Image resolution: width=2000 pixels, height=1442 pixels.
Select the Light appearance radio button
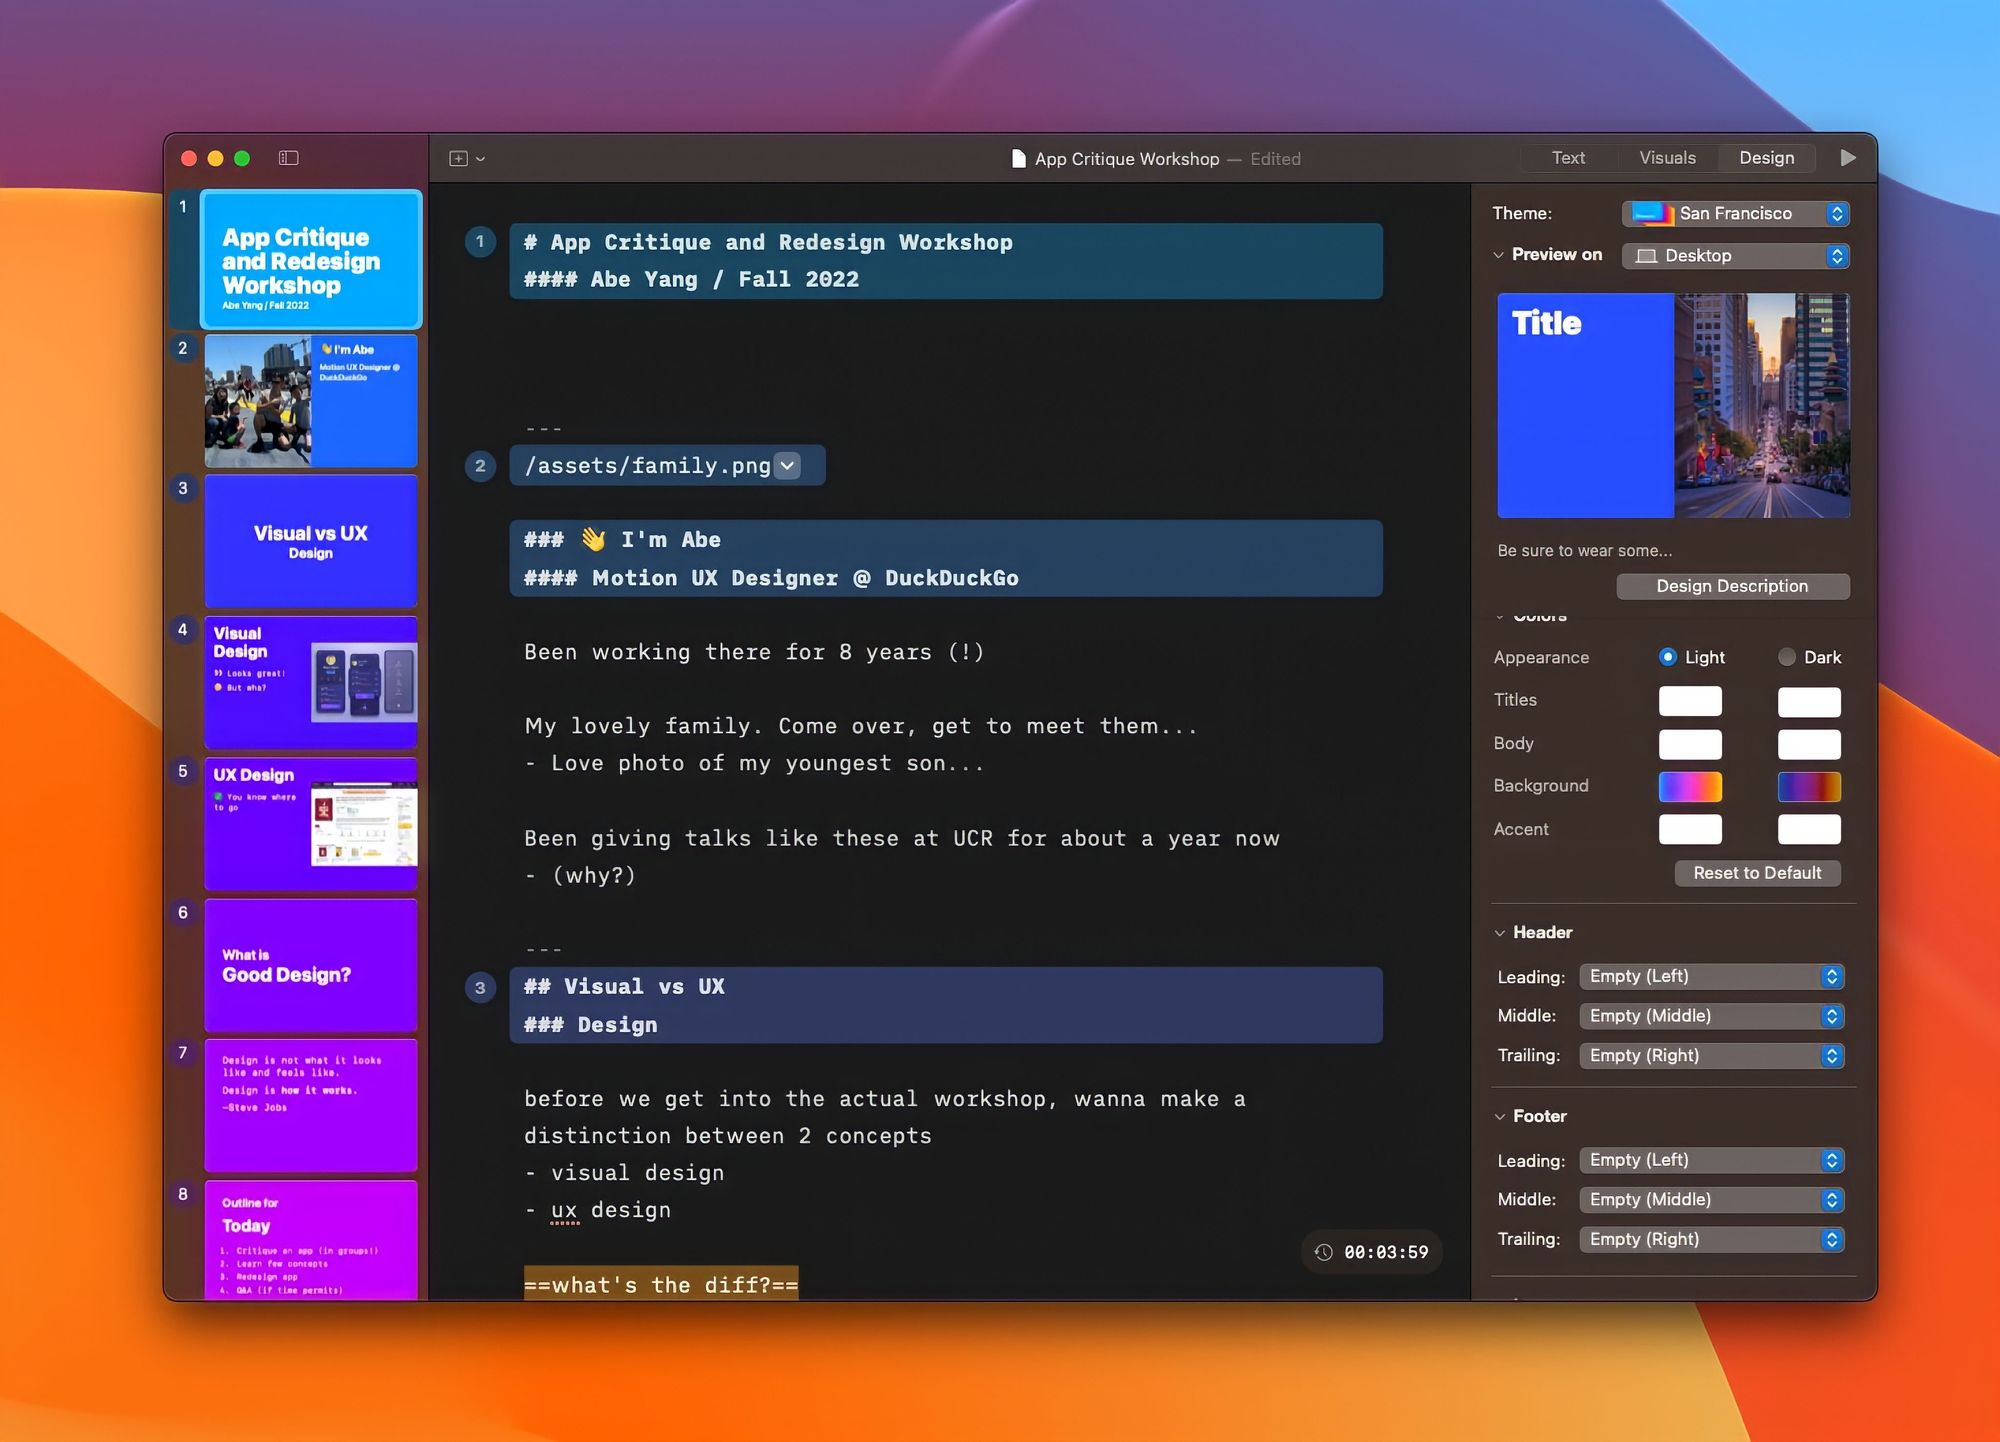[1667, 657]
